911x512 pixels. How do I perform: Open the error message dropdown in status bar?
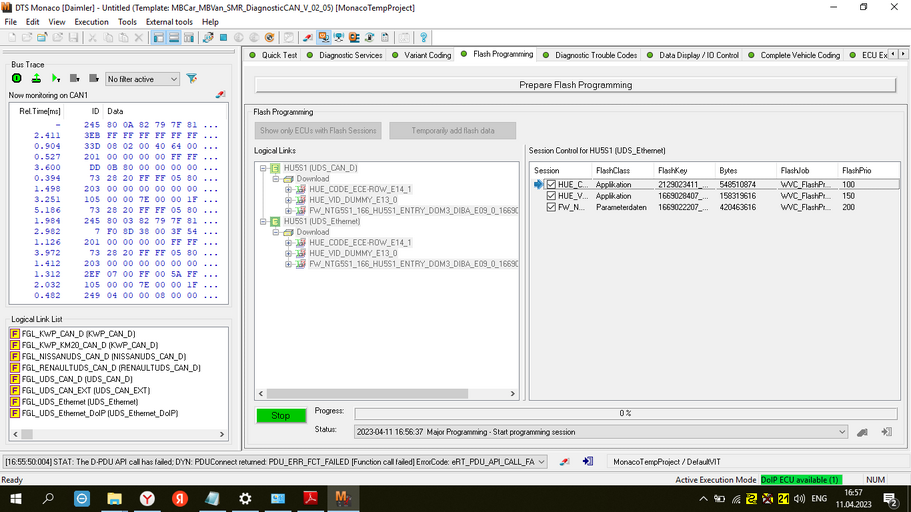click(541, 462)
